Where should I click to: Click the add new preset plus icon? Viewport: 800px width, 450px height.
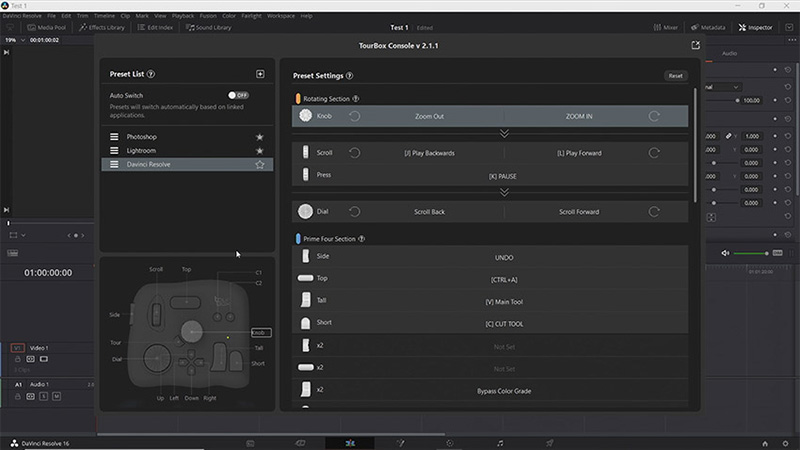(x=260, y=74)
